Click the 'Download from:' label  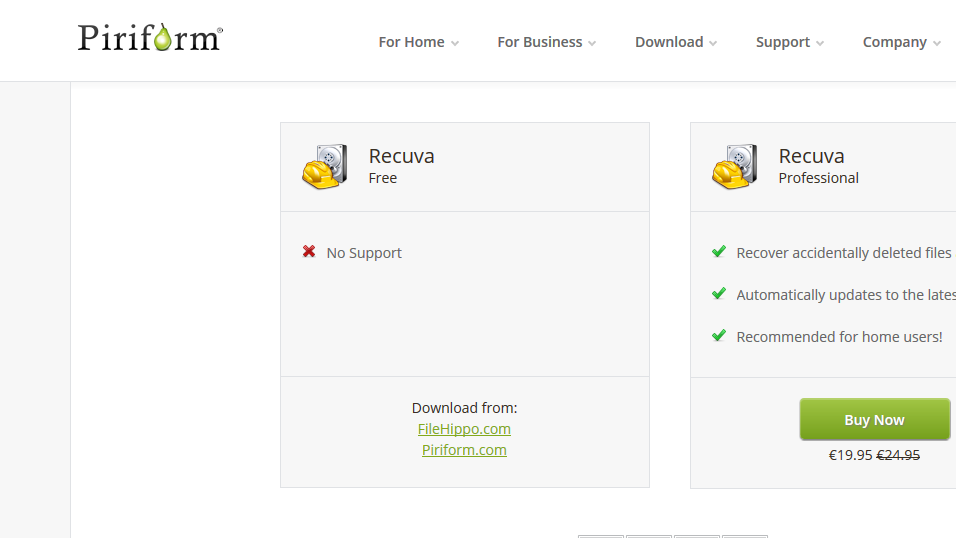[464, 407]
